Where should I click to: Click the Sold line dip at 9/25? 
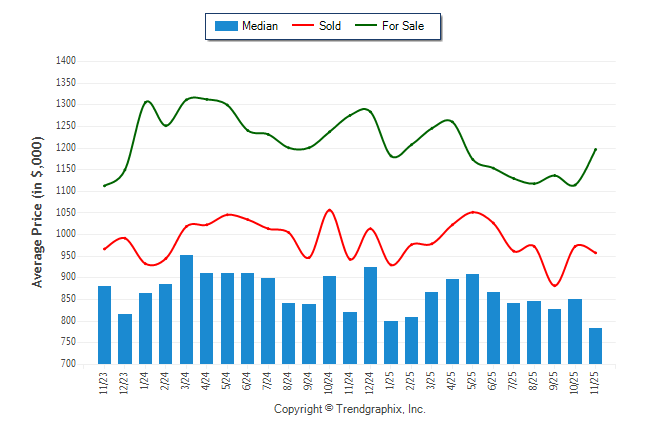(x=555, y=286)
